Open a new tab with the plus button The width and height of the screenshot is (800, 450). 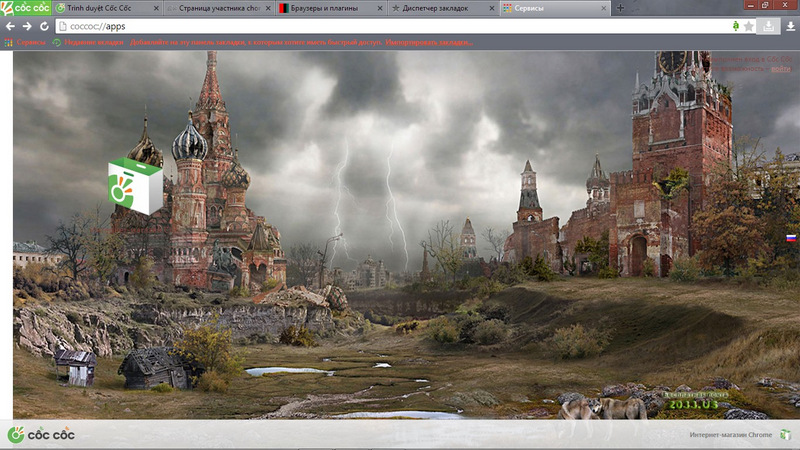[x=620, y=8]
